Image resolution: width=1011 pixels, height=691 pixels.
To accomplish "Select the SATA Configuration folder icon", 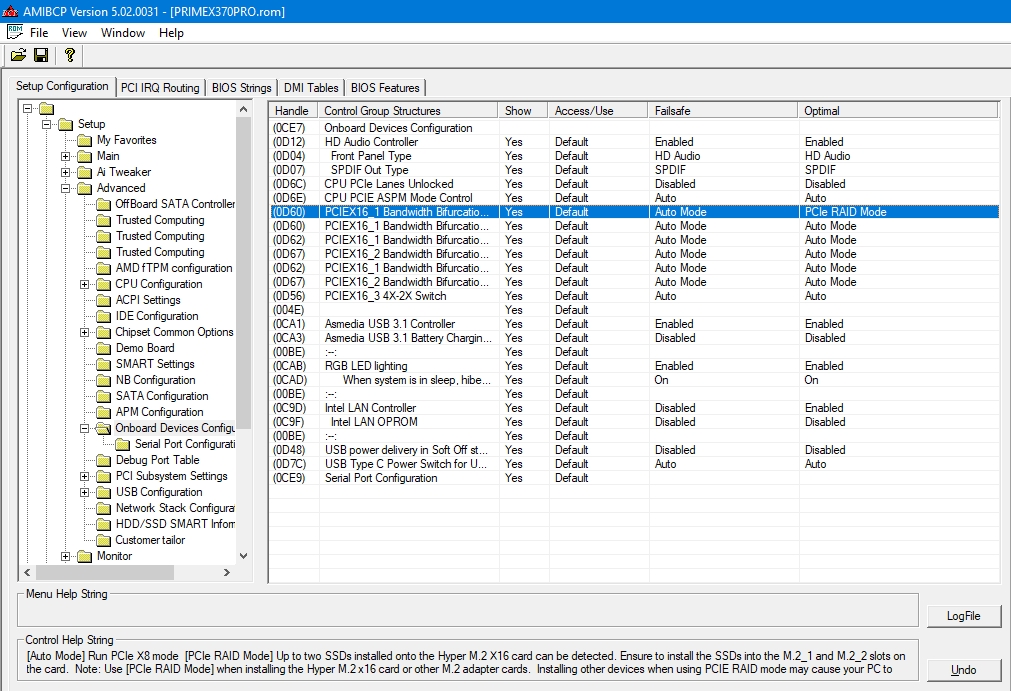I will [x=103, y=396].
